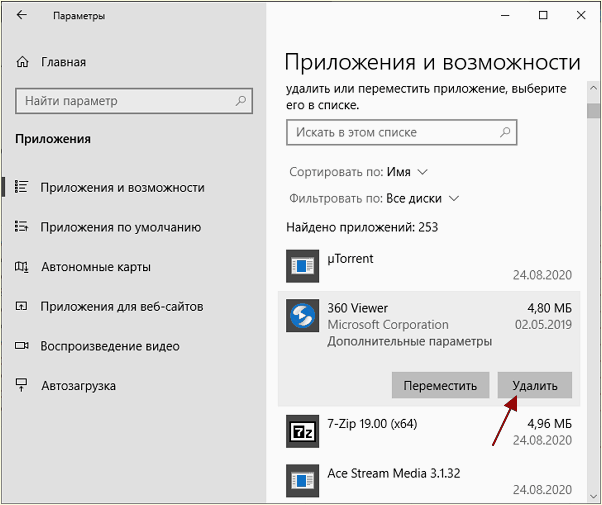Viewport: 602px width, 505px height.
Task: Click the 7-Zip app icon
Action: 302,431
